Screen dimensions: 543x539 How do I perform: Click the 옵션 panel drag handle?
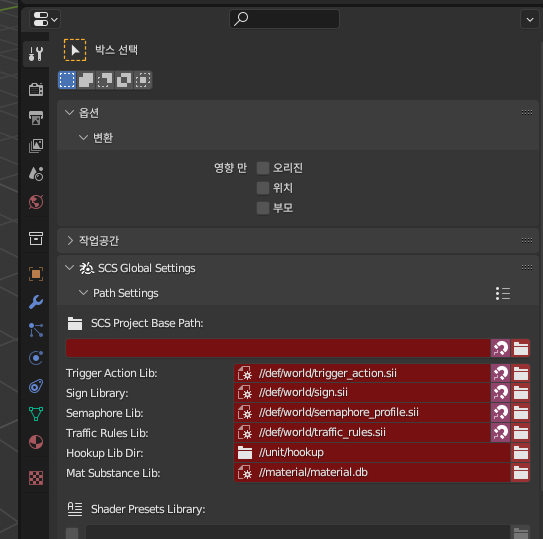click(527, 112)
